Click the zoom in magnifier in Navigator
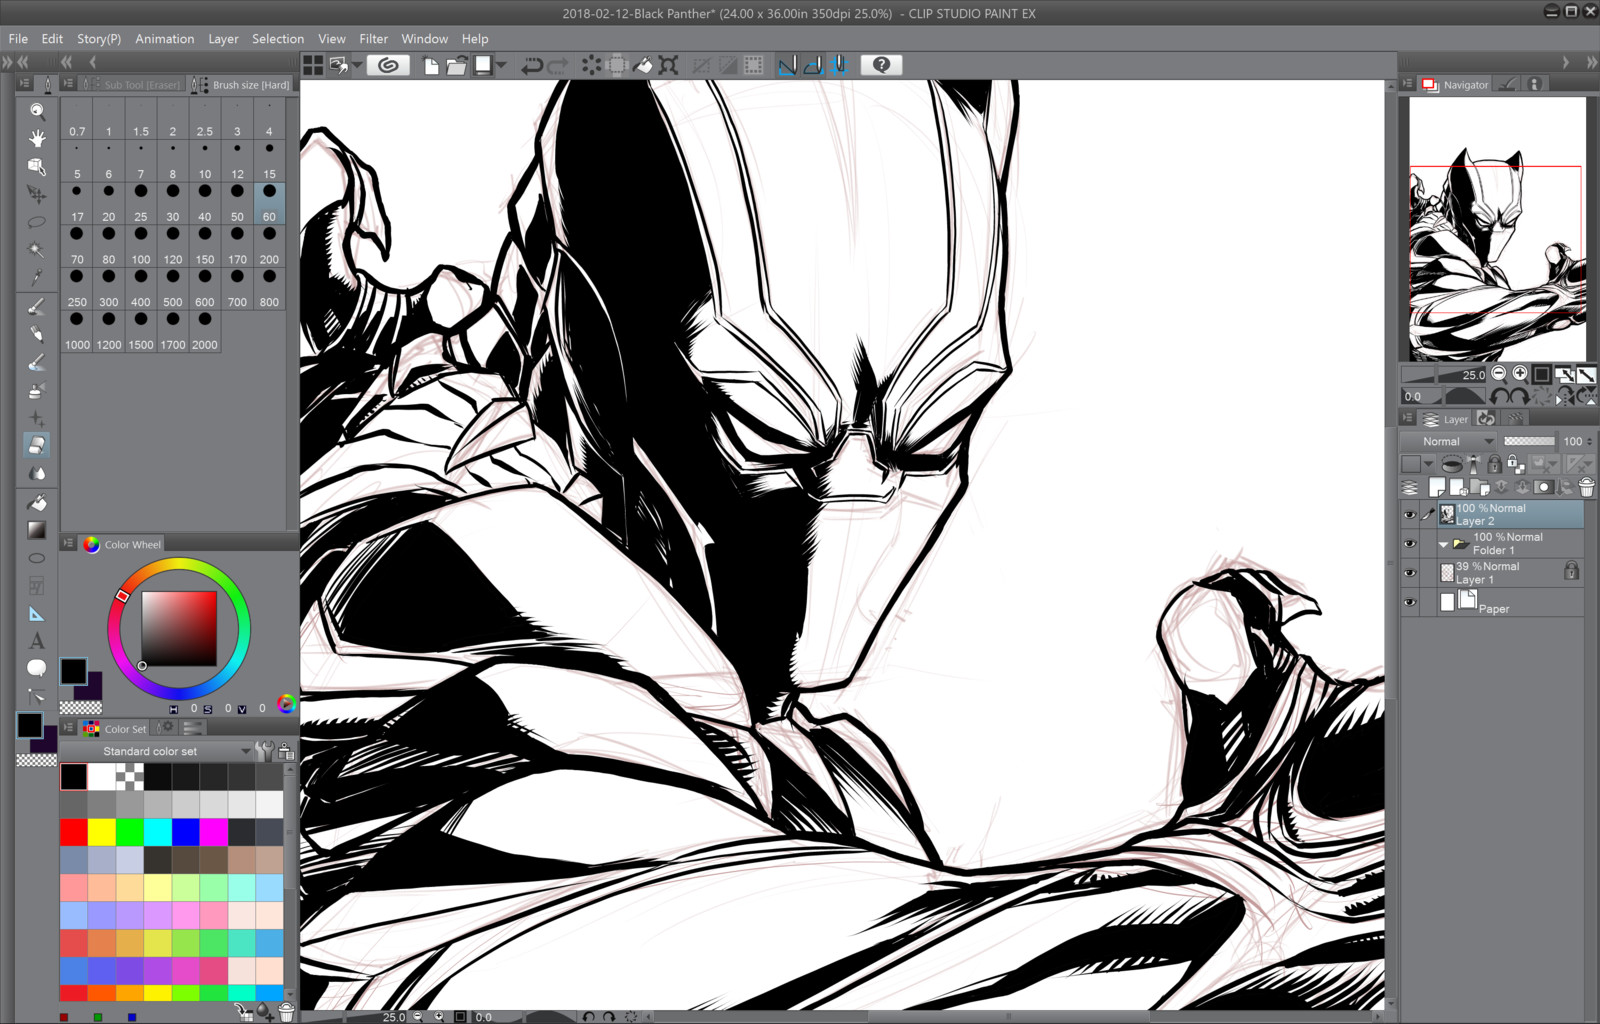The height and width of the screenshot is (1024, 1600). (x=1520, y=374)
